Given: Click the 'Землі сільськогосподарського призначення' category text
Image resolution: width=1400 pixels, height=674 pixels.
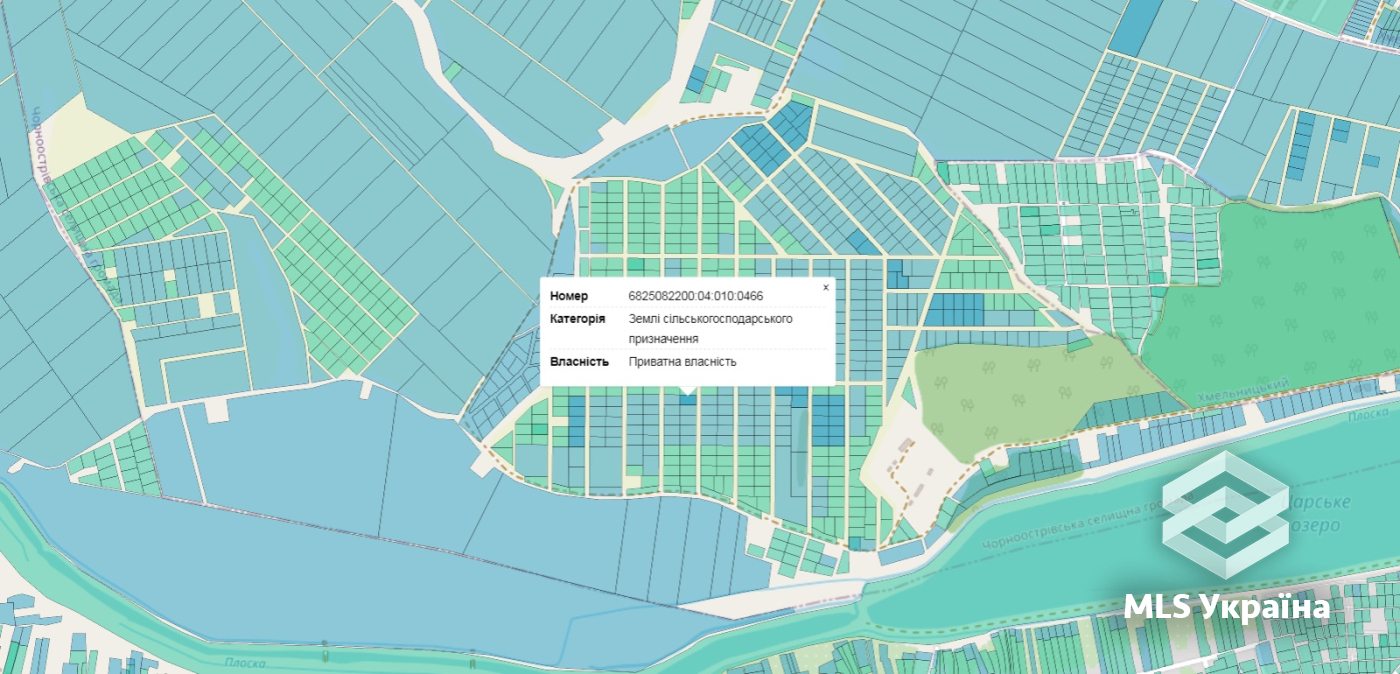Looking at the screenshot, I should pyautogui.click(x=711, y=329).
